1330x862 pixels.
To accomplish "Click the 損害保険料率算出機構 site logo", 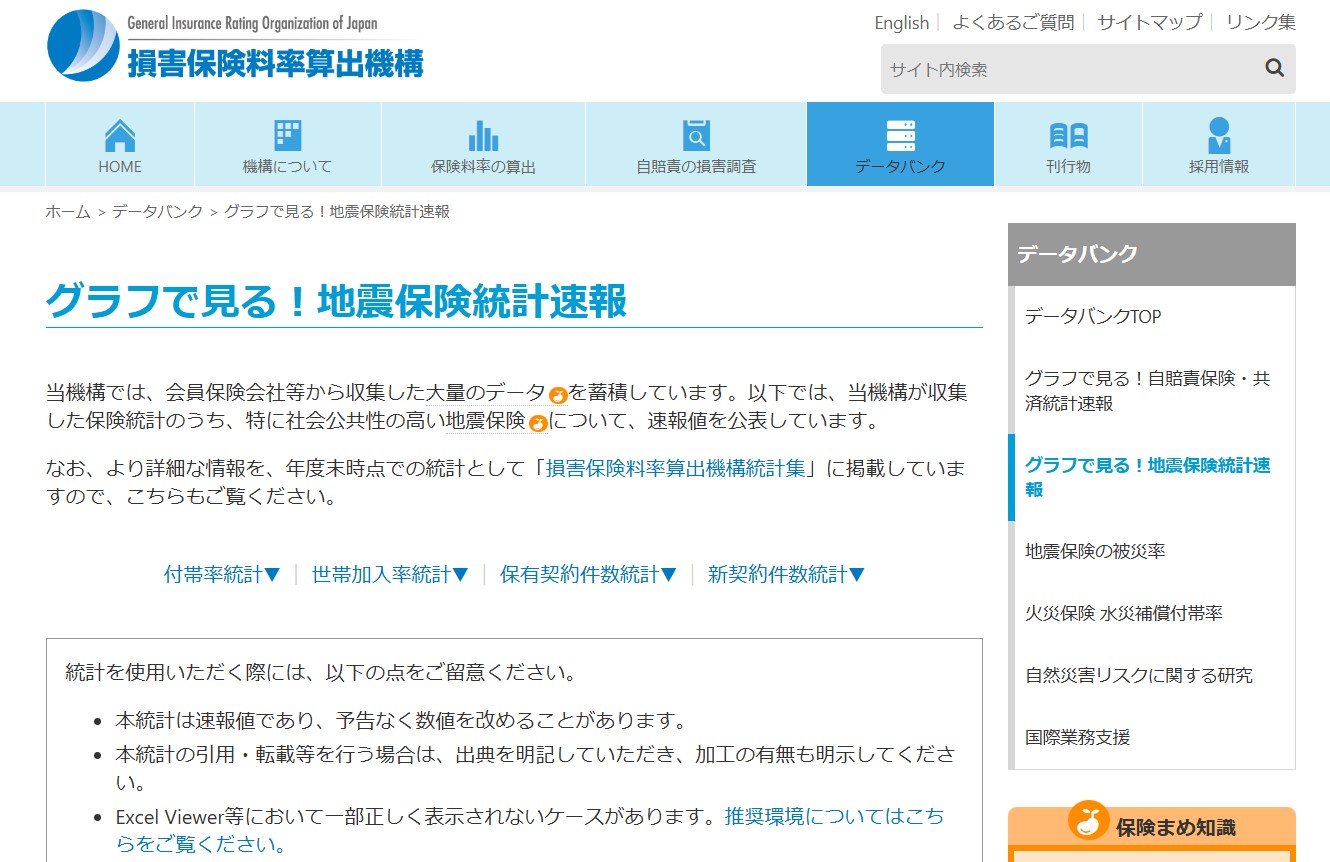I will [x=236, y=46].
